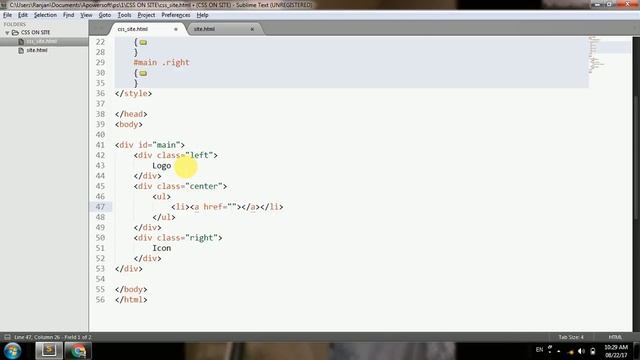Click the file icon beside site.html
This screenshot has height=360, width=640.
pyautogui.click(x=21, y=50)
